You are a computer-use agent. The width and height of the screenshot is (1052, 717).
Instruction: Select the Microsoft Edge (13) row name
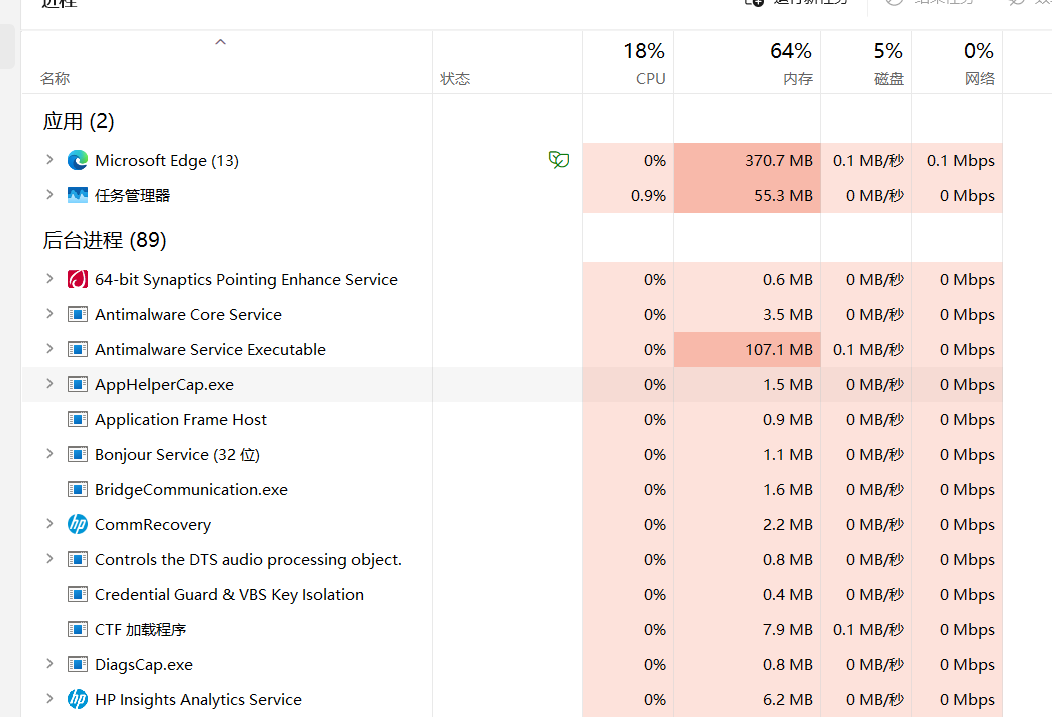(167, 160)
